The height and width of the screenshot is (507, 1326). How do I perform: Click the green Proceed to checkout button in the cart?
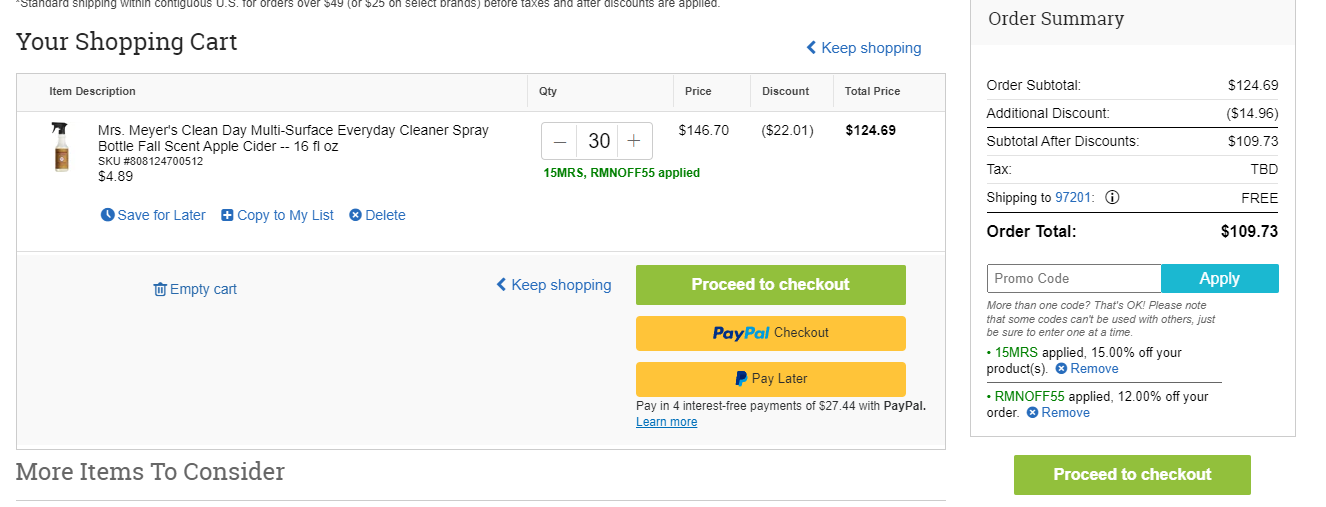(x=771, y=285)
